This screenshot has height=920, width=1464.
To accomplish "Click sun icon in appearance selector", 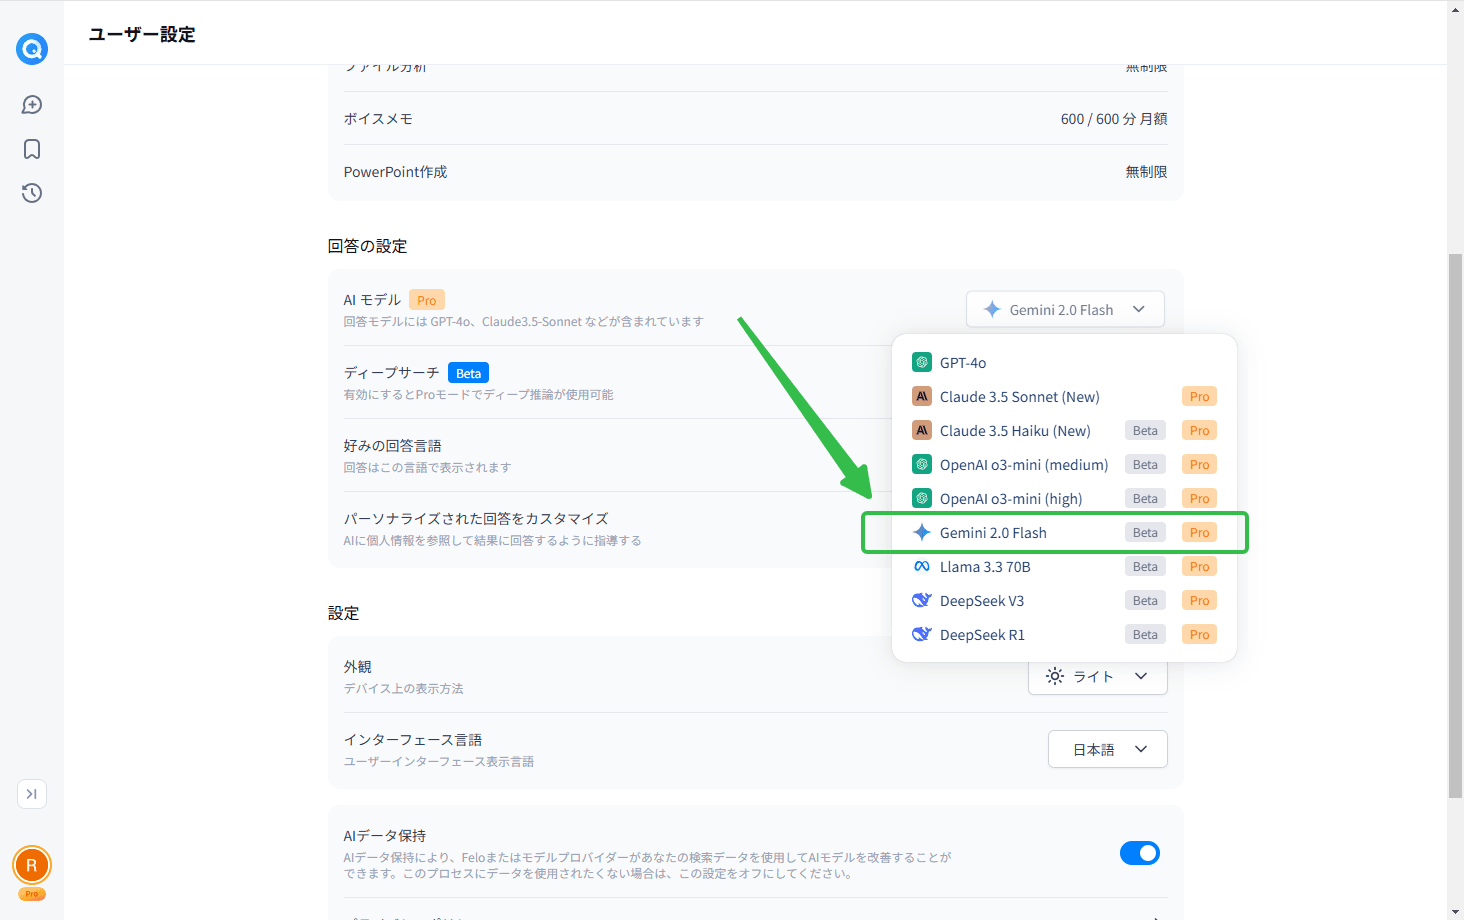I will (1055, 677).
